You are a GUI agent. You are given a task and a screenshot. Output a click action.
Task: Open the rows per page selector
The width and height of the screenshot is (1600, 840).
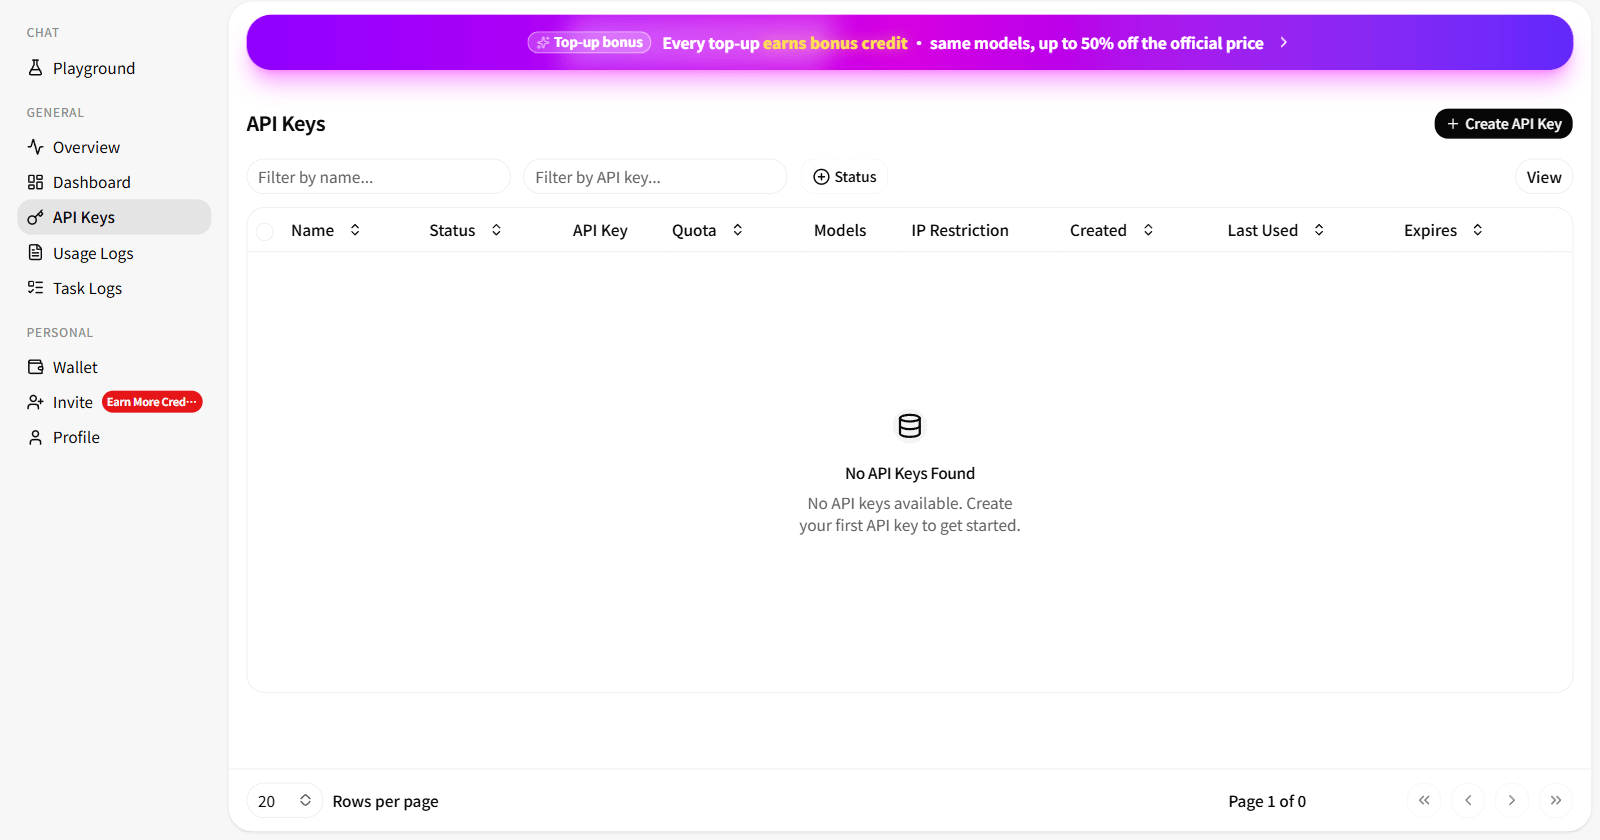pos(284,801)
